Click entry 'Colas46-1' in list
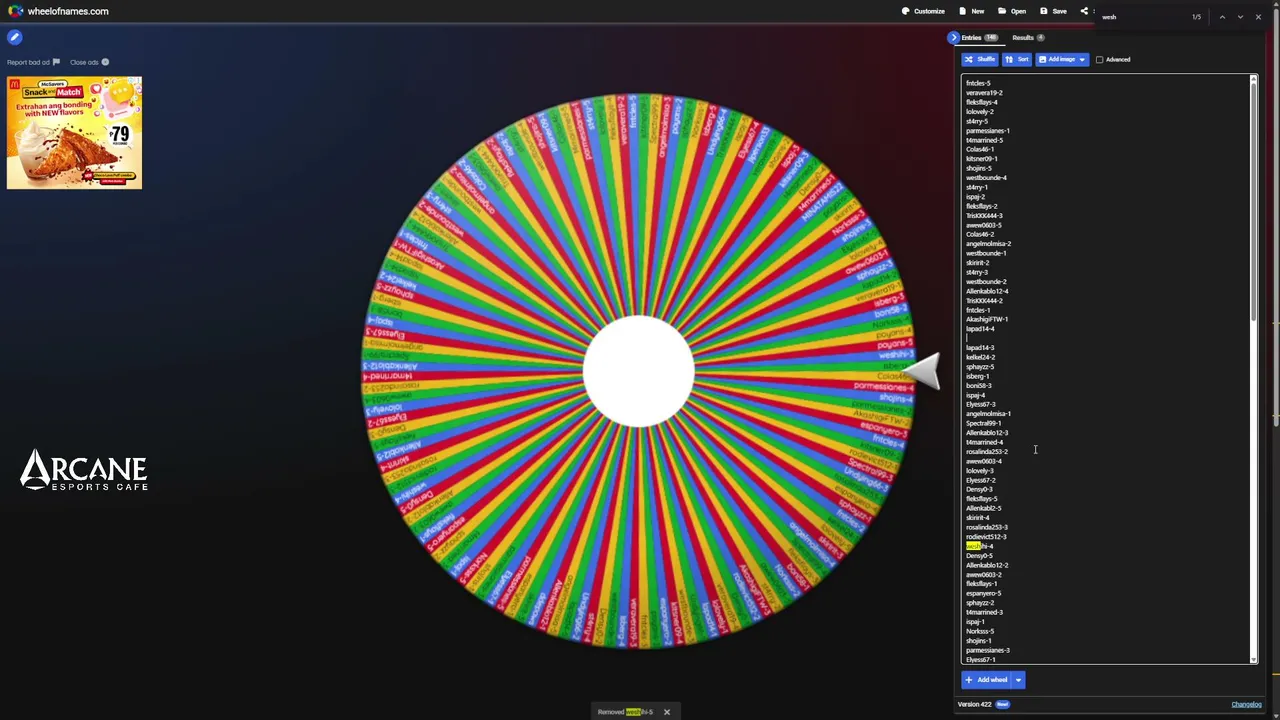The image size is (1280, 720). point(980,150)
